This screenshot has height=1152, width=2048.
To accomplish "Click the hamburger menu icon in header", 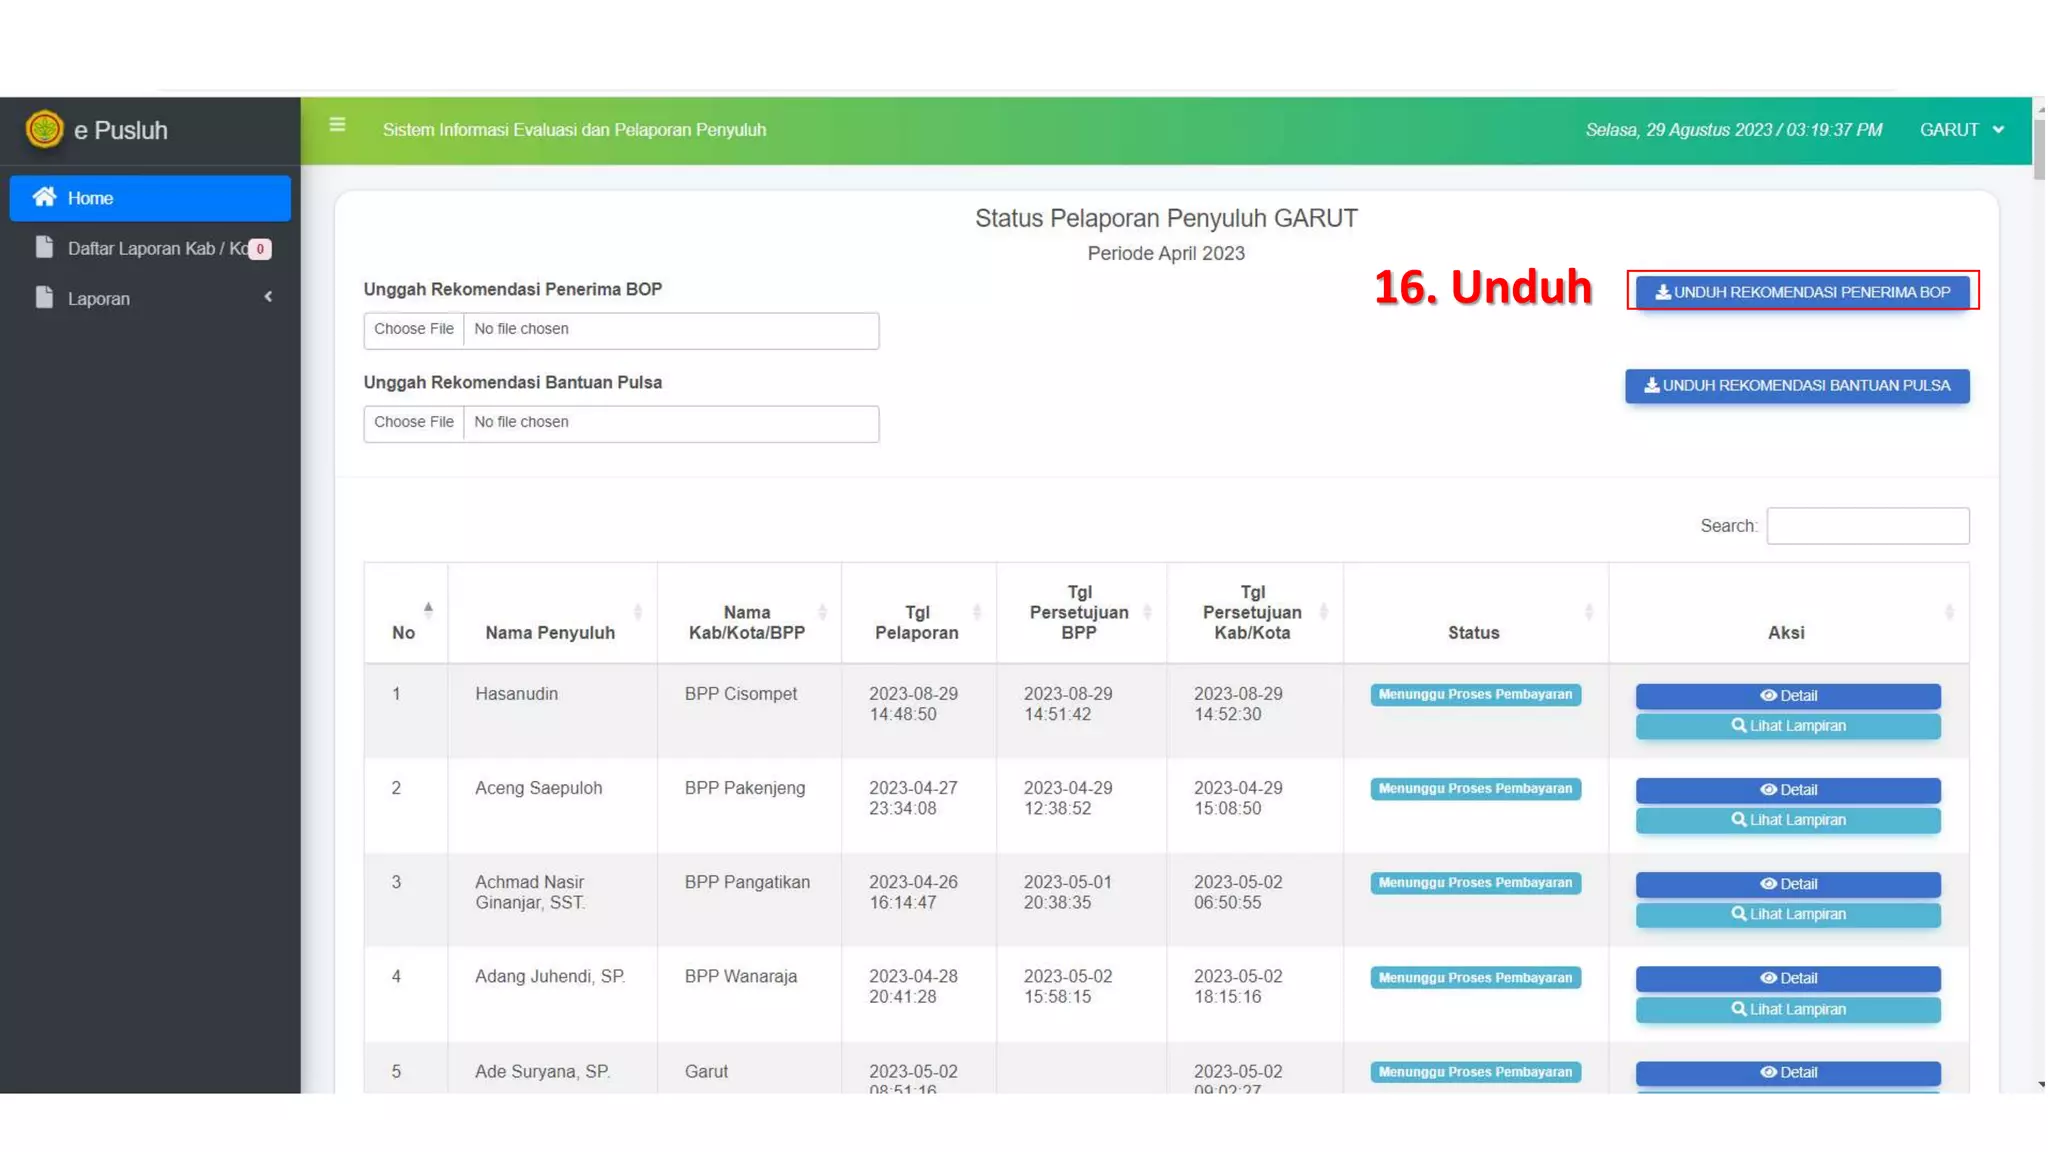I will [x=337, y=125].
